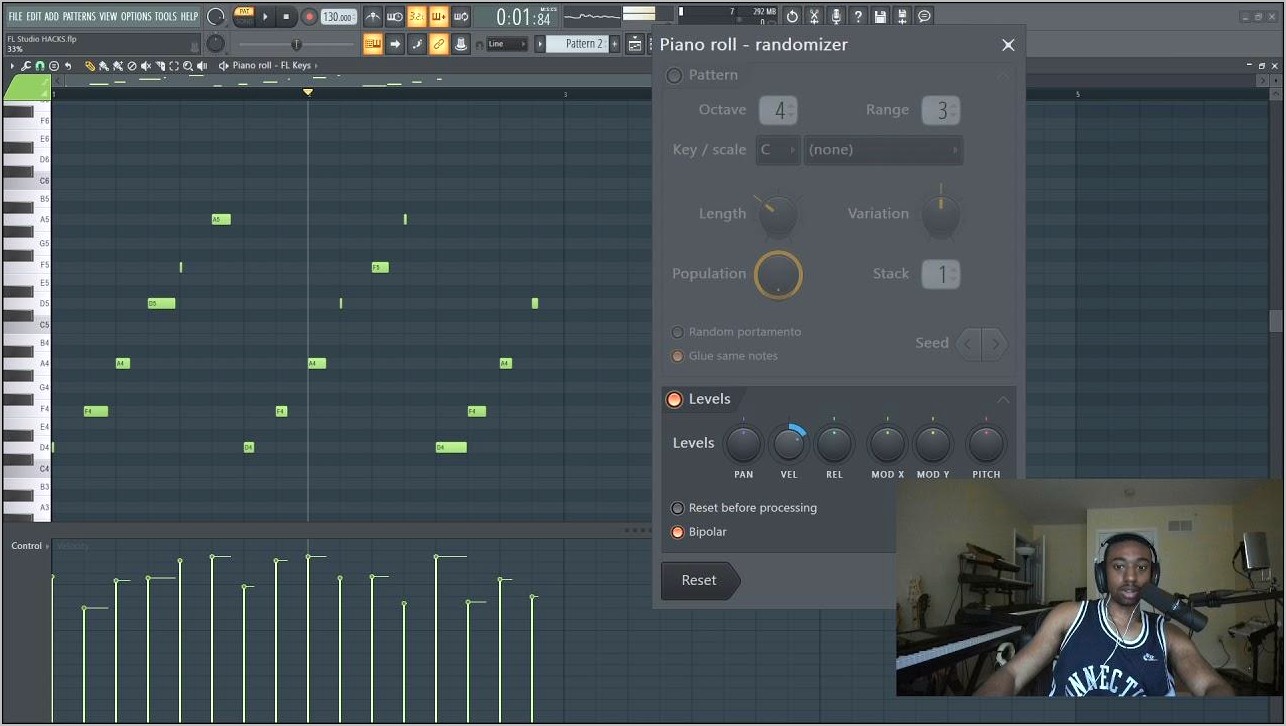Toggle the 3-2-1 countdown before recording icon
The height and width of the screenshot is (726, 1286).
[416, 17]
